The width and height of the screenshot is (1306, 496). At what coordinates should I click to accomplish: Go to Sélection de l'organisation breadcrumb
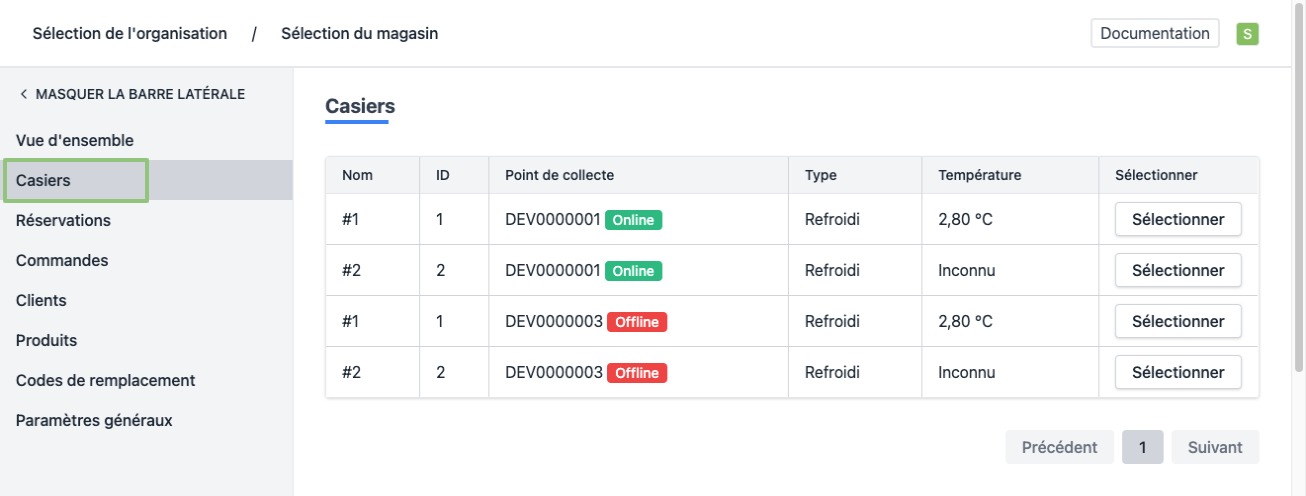(129, 33)
